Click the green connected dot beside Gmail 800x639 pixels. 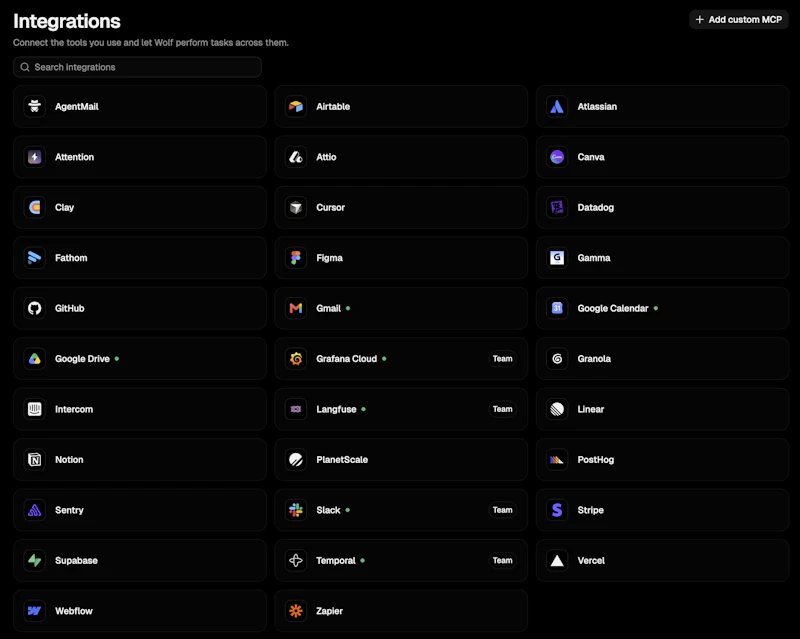(x=348, y=308)
